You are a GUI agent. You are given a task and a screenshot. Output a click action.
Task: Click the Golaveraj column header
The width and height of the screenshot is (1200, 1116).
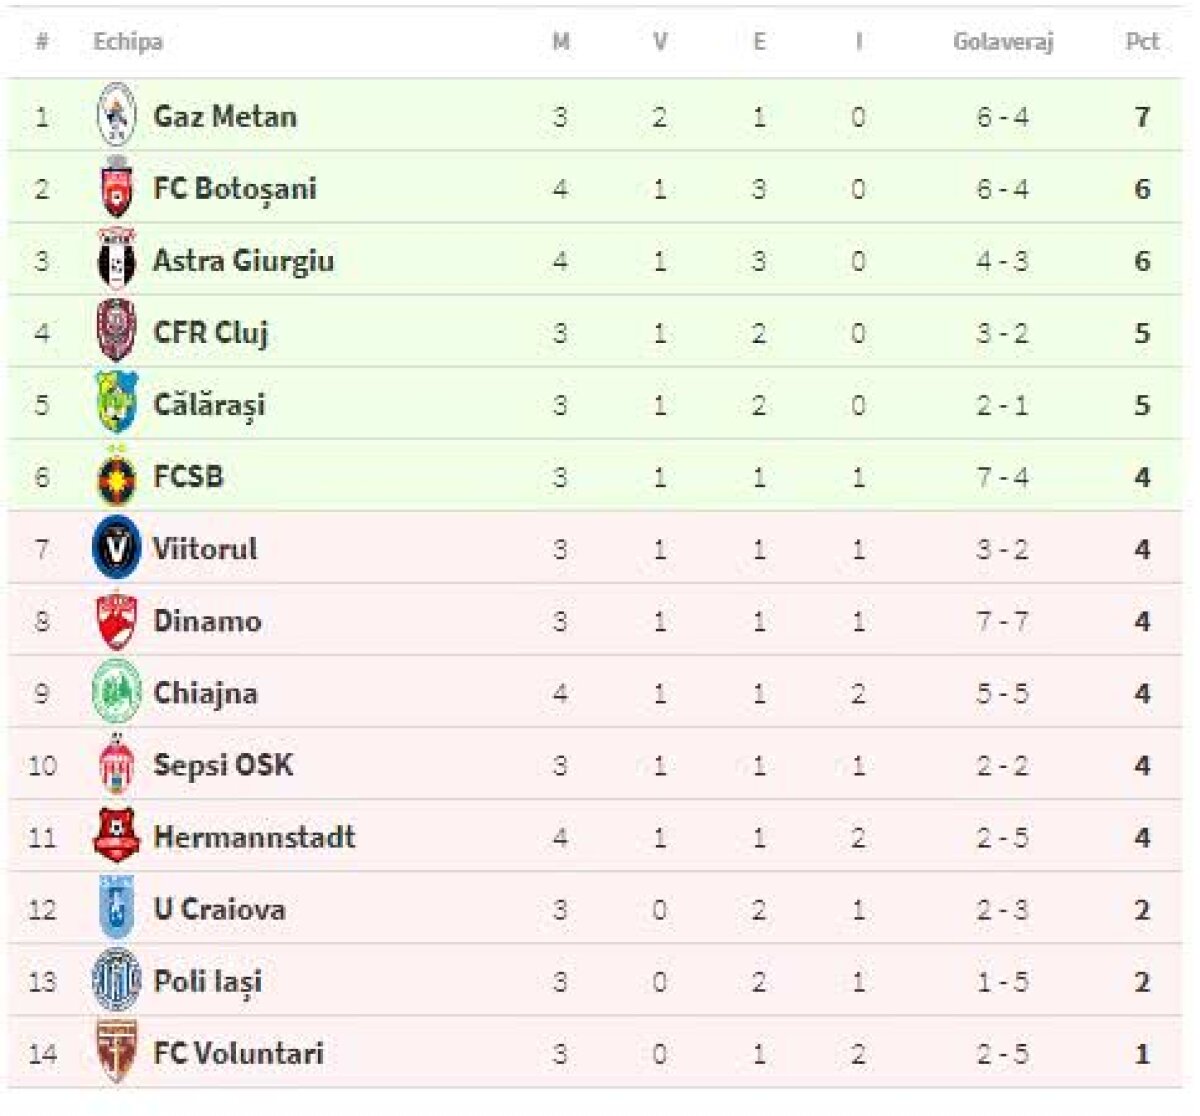(x=1002, y=42)
